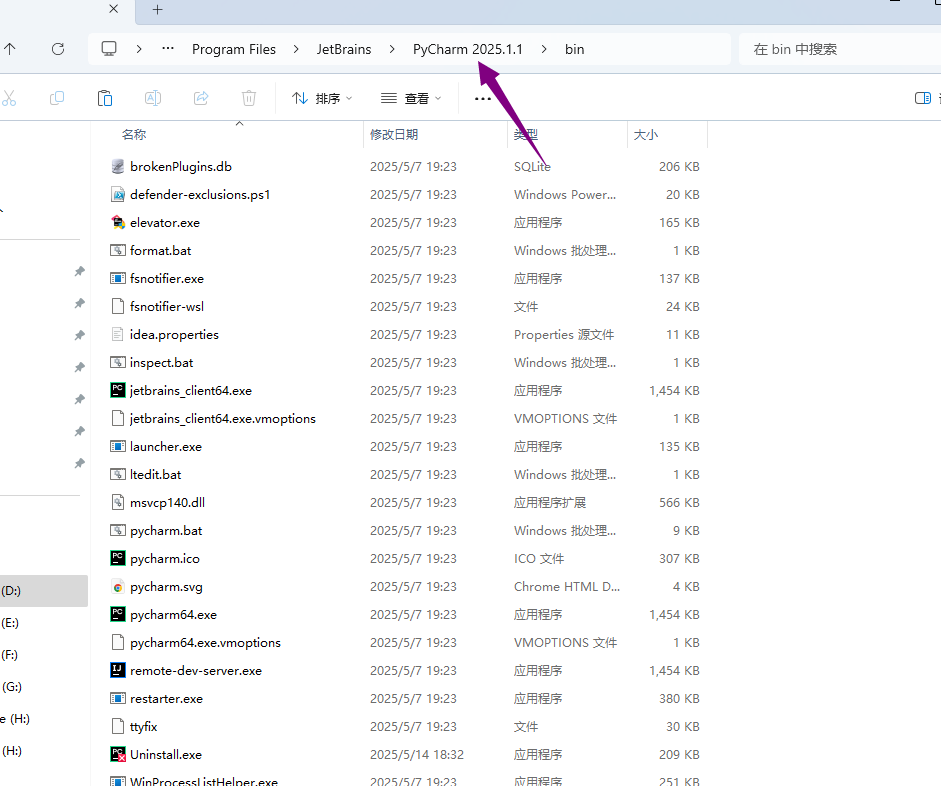Select restarter.exe file name

point(166,698)
